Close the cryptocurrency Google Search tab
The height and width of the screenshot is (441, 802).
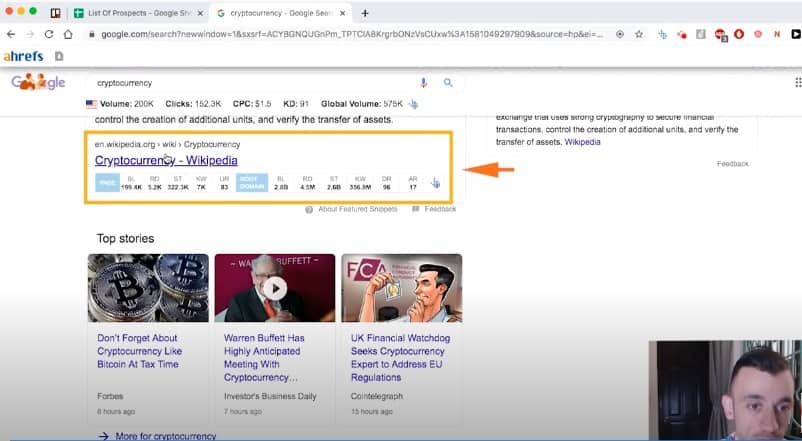(342, 13)
